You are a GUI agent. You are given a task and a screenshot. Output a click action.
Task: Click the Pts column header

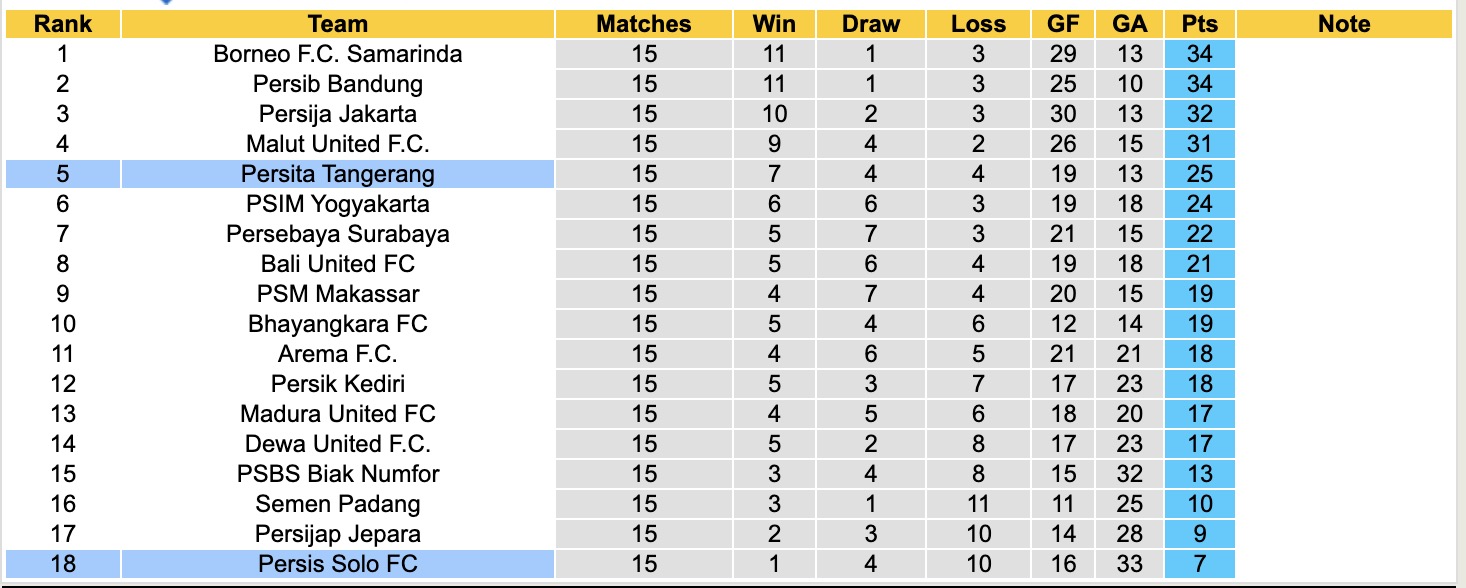tap(1199, 24)
